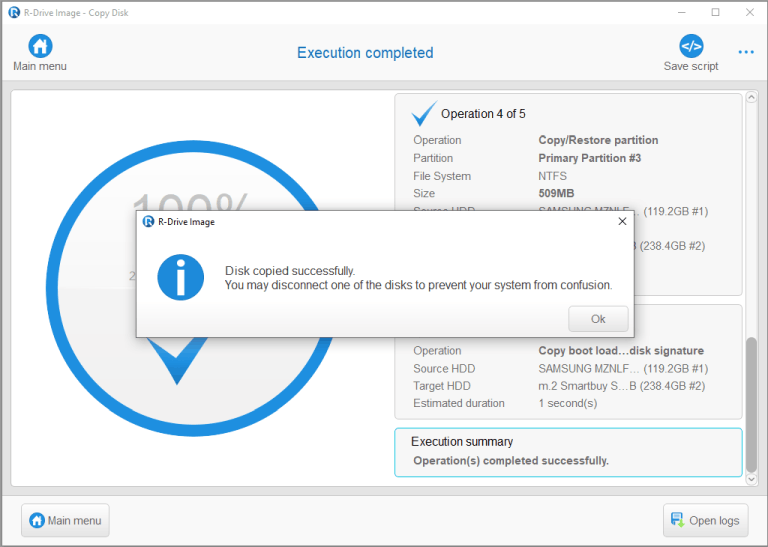Screen dimensions: 768x547
Task: Select the Primary Partition #3 value
Action: coord(589,158)
